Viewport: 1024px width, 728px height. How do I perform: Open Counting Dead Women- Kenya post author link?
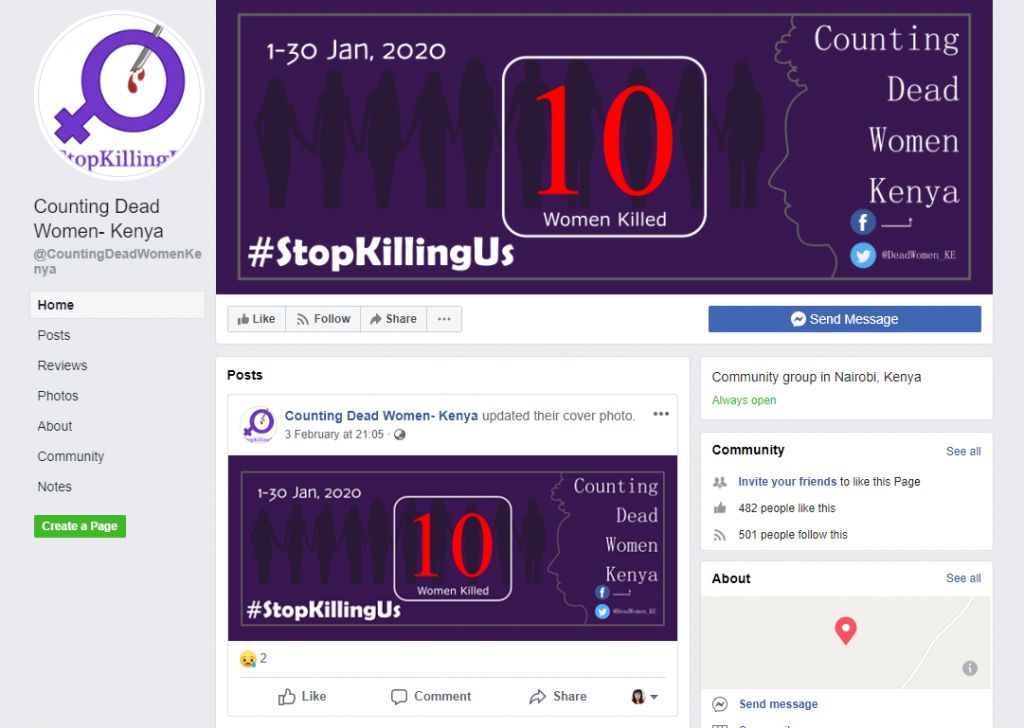click(x=381, y=416)
